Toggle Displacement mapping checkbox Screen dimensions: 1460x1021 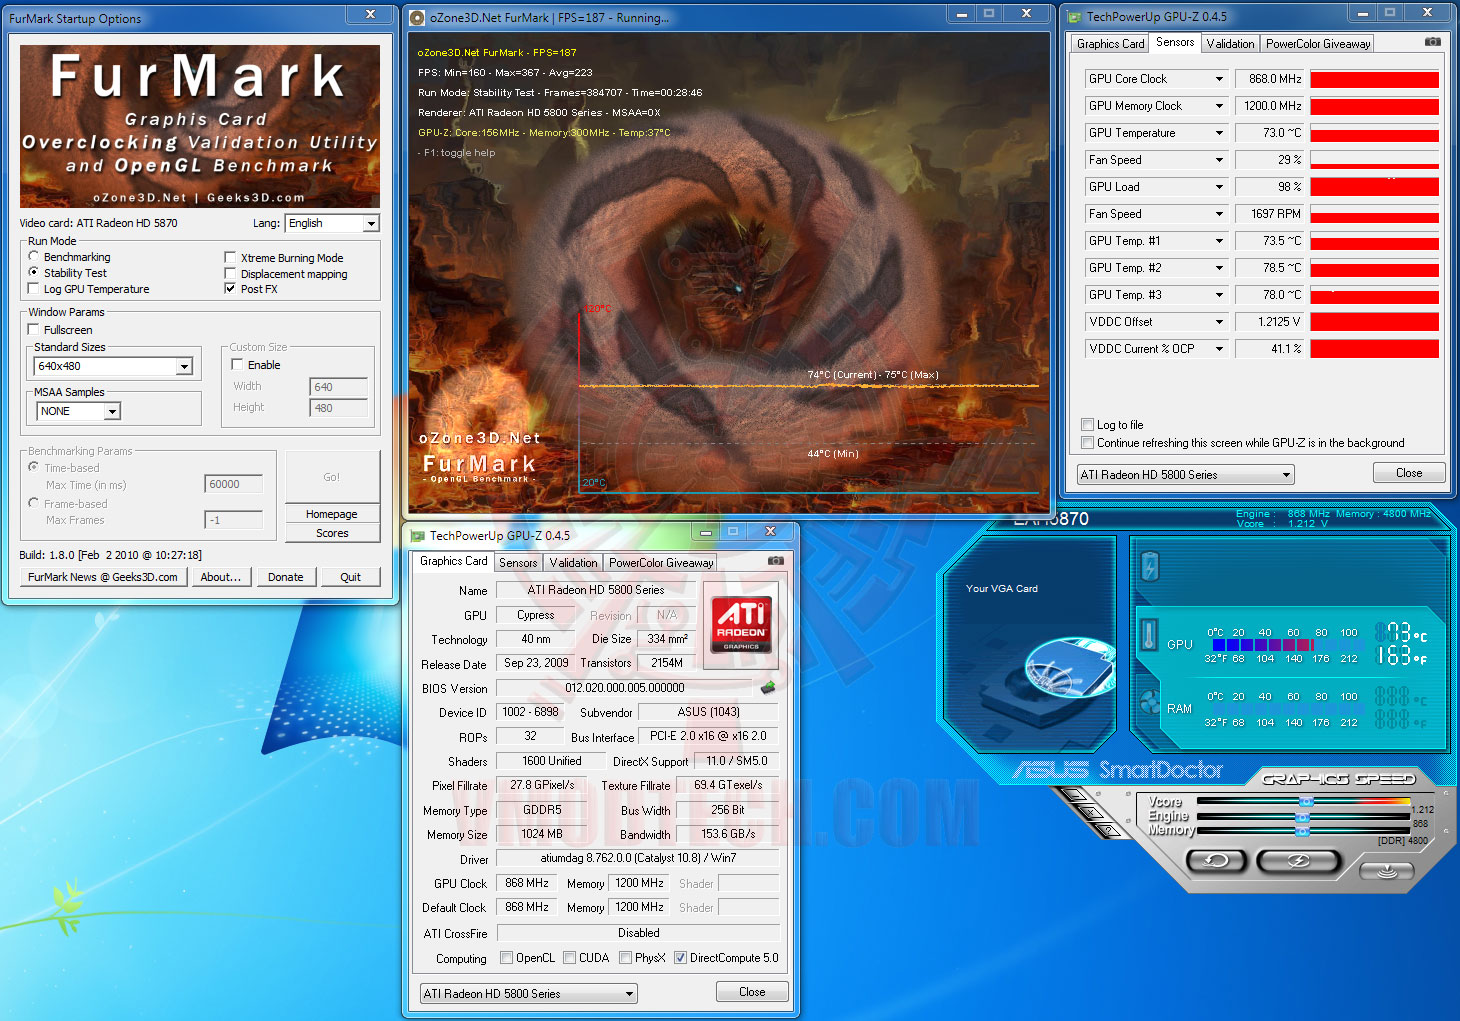coord(231,274)
